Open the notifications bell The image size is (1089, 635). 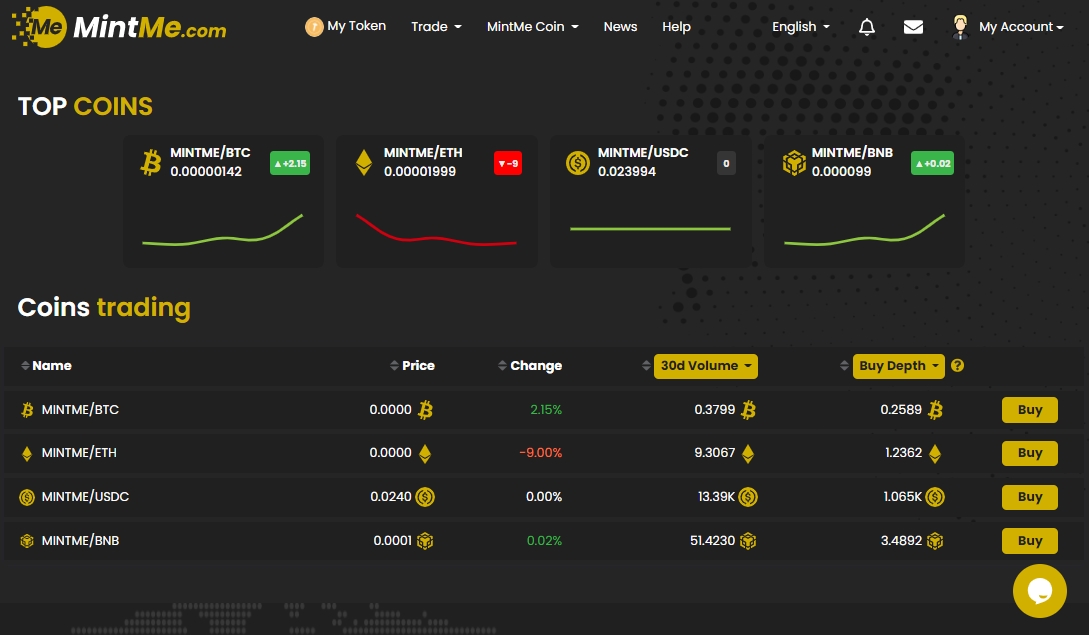[x=867, y=27]
